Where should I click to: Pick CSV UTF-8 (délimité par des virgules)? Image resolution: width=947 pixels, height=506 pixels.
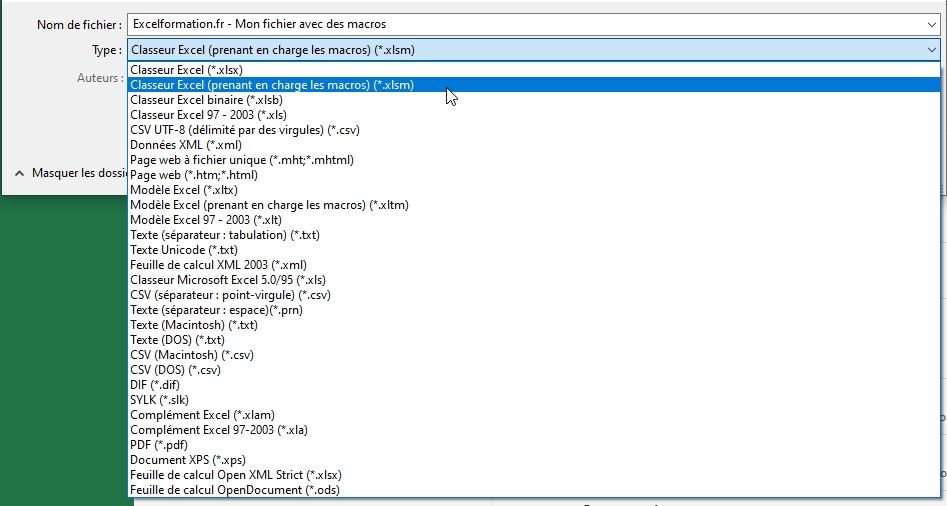coord(245,130)
